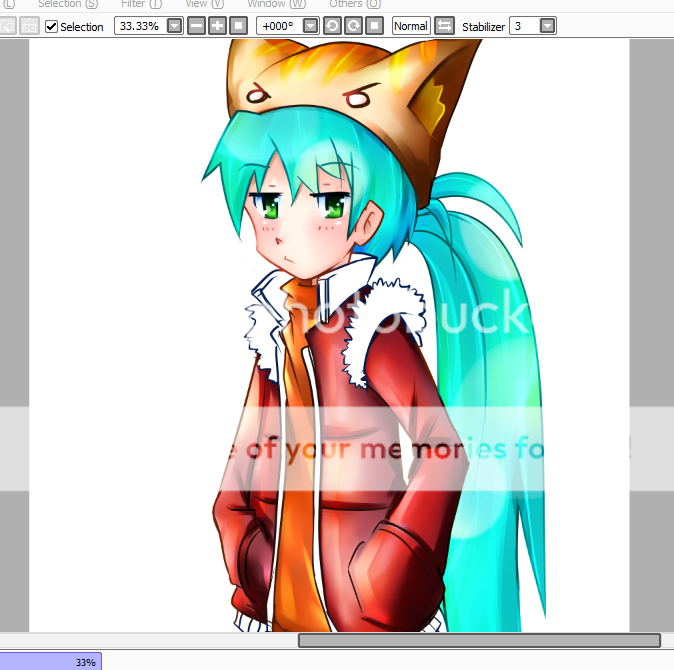Open the Others menu

pos(346,4)
